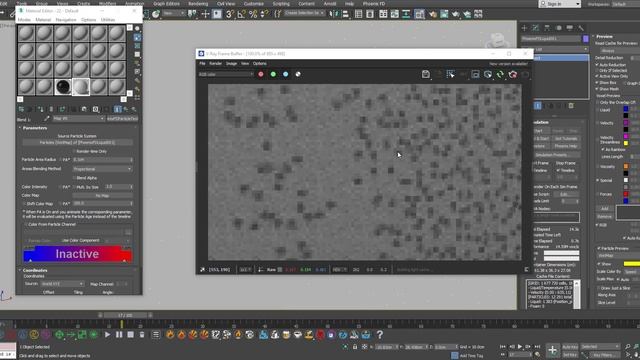Click the Material Editor pick material eyedropper

[47, 119]
